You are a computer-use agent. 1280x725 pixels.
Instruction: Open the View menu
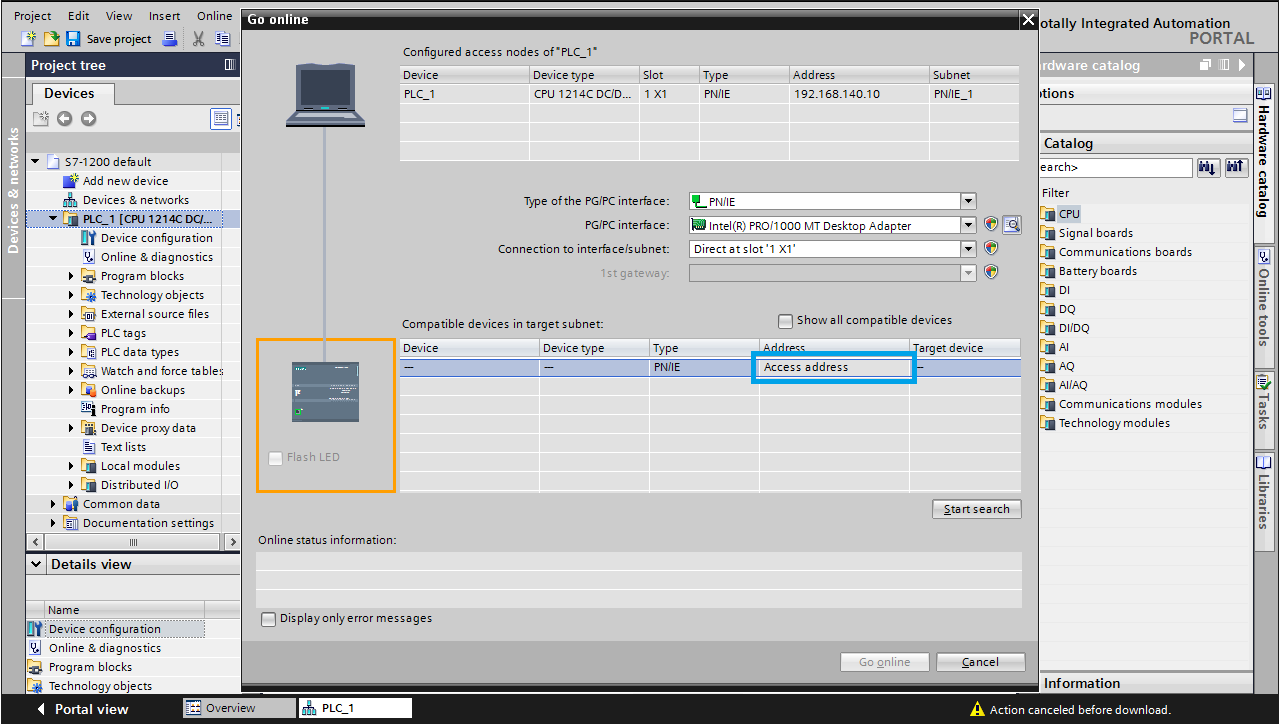point(119,16)
